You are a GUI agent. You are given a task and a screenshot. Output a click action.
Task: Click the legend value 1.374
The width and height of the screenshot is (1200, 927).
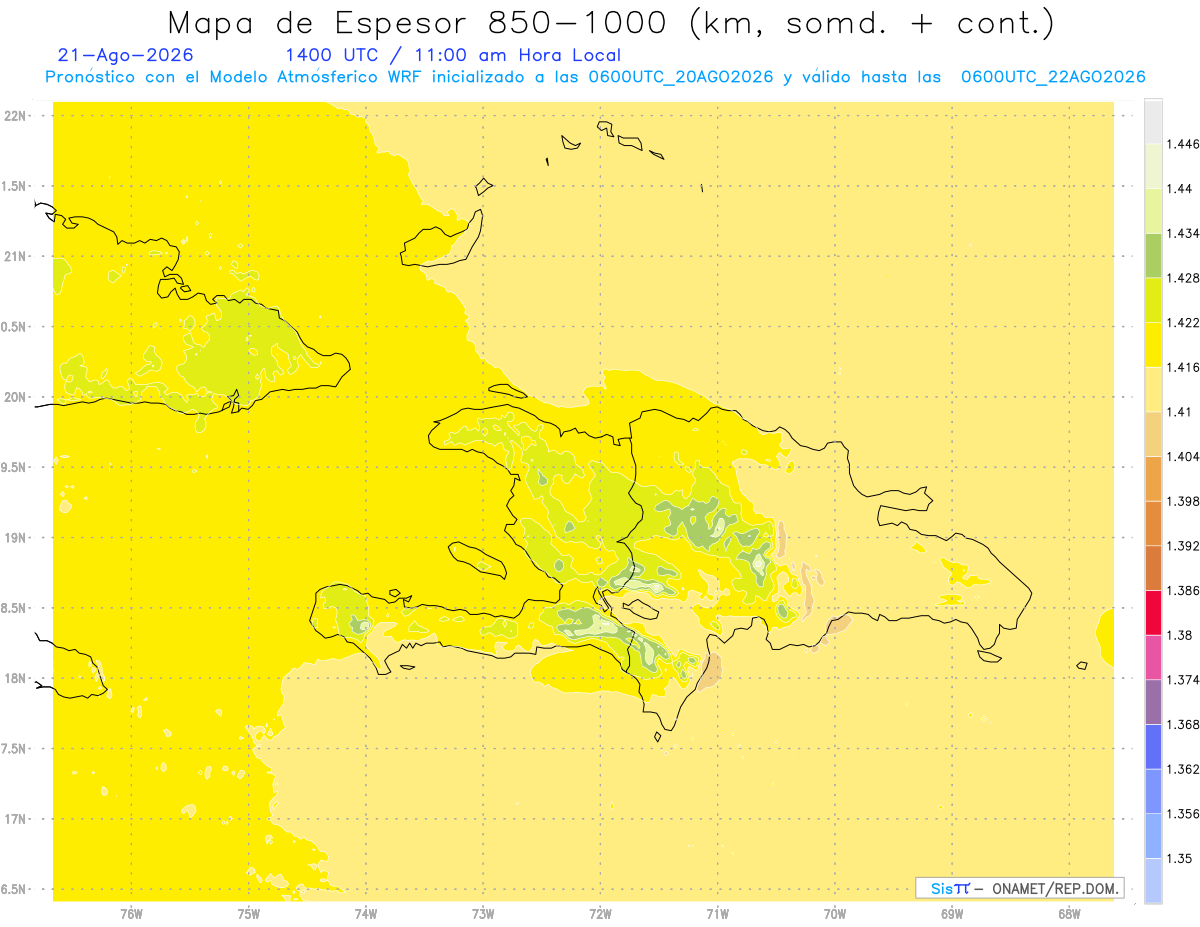1183,680
